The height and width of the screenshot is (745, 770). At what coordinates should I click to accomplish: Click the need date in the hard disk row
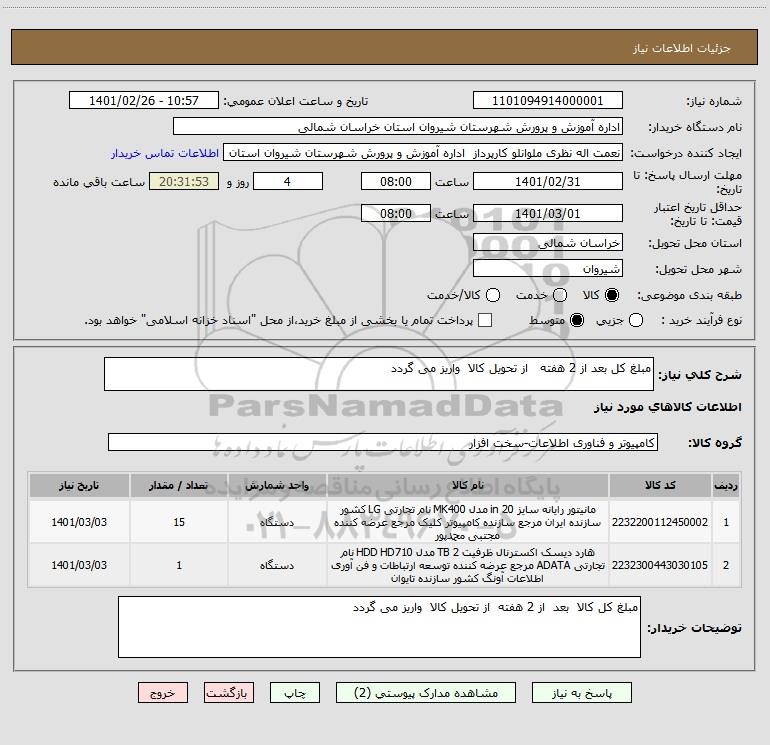[x=79, y=565]
